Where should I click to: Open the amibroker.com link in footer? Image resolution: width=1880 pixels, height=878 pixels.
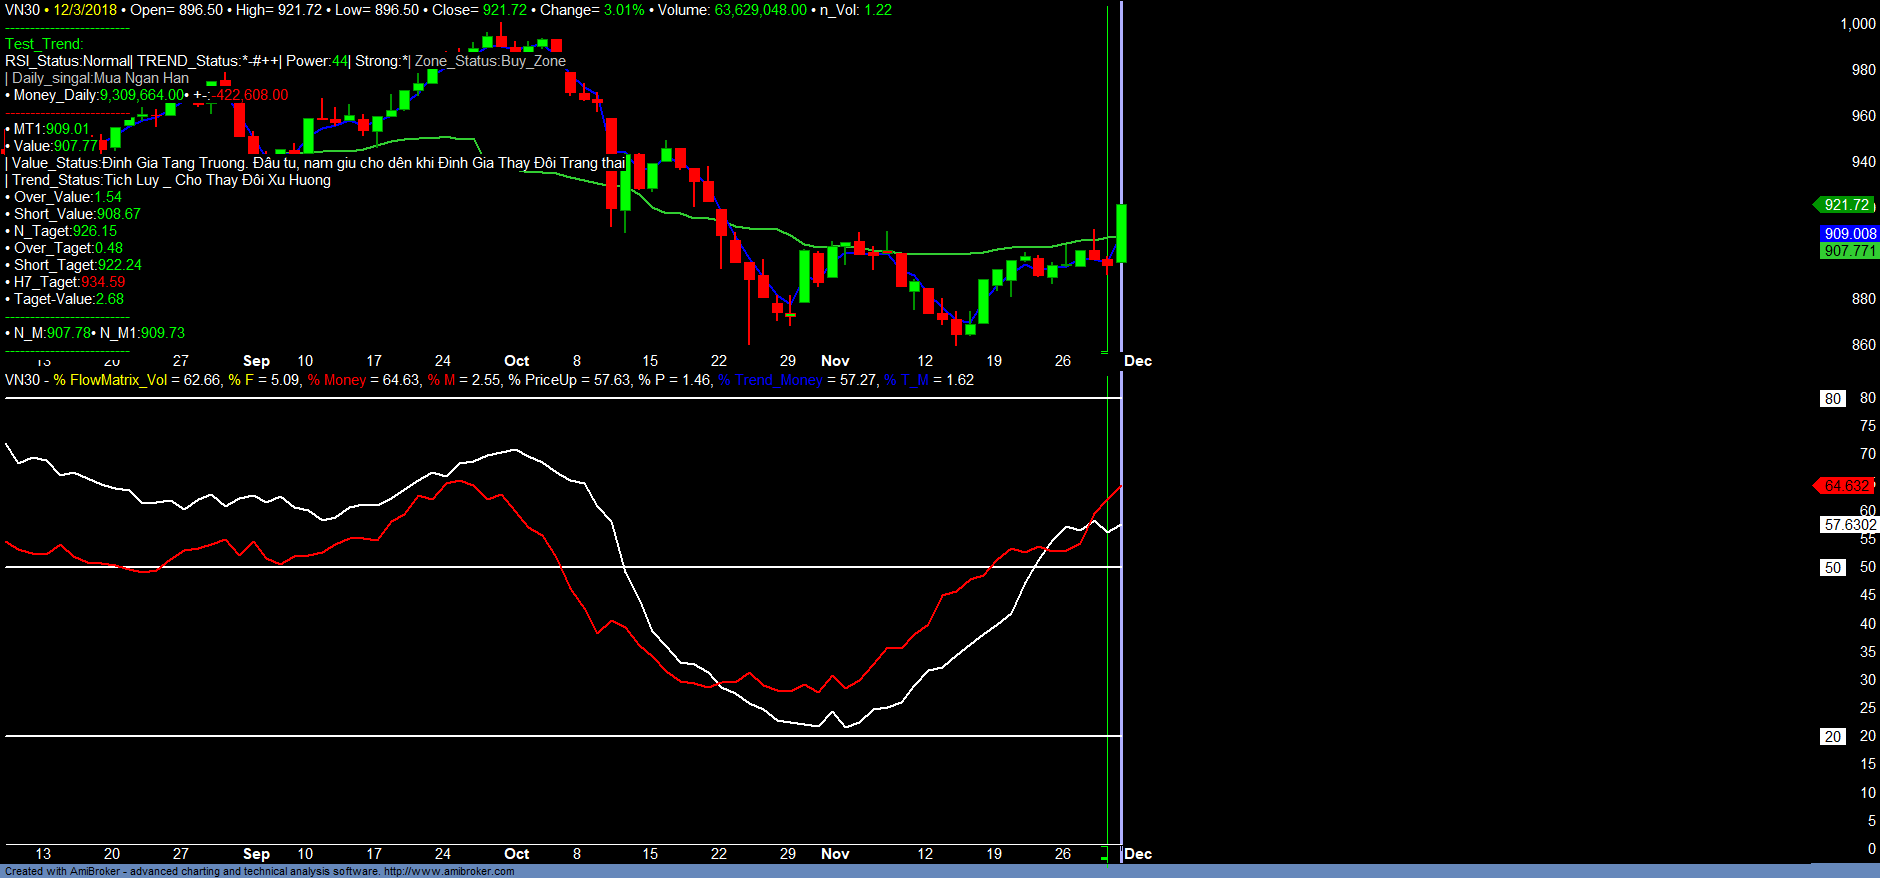click(x=449, y=871)
